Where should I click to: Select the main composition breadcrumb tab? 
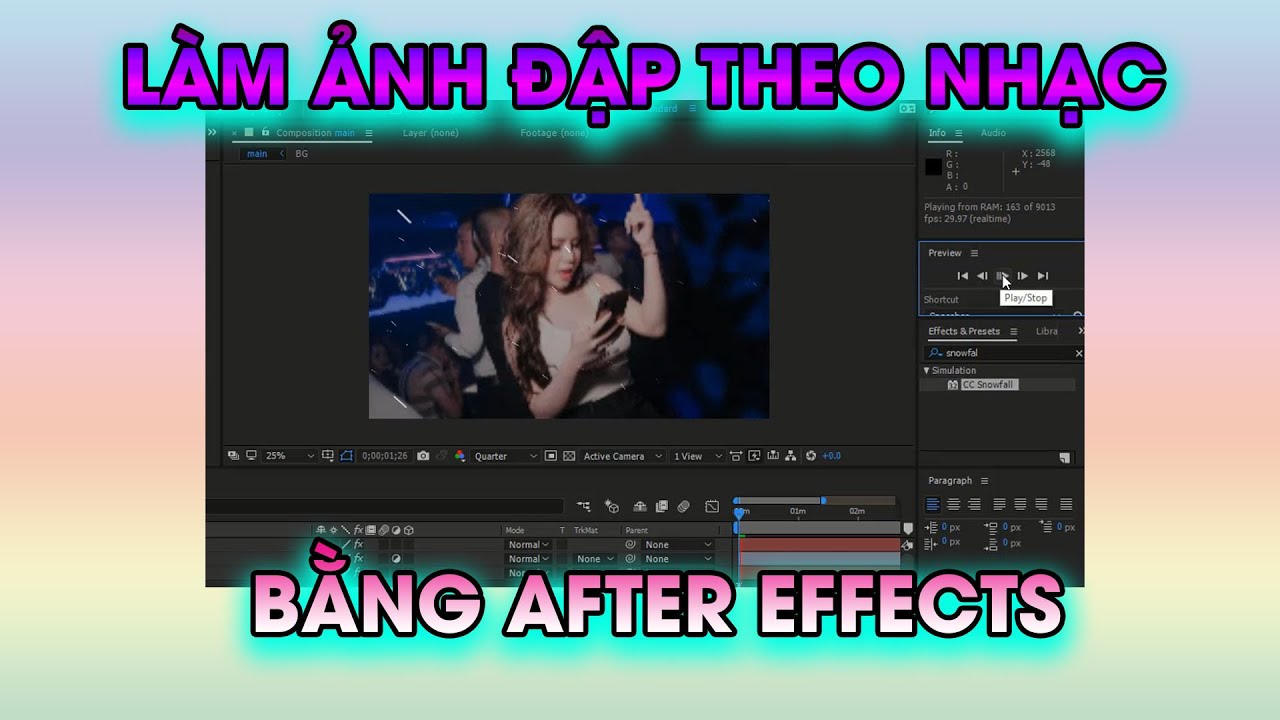point(257,154)
